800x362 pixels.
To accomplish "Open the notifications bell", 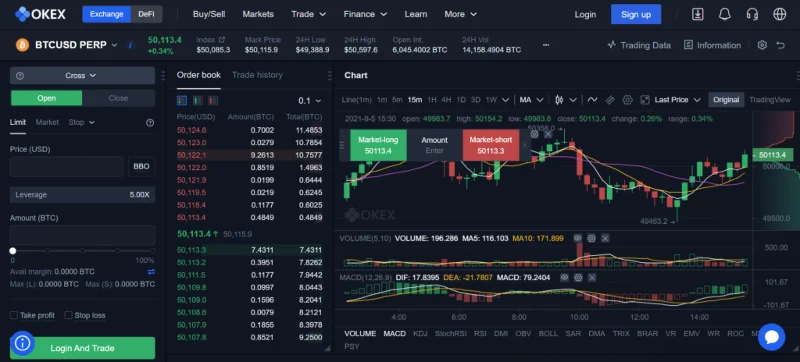I will click(x=724, y=14).
